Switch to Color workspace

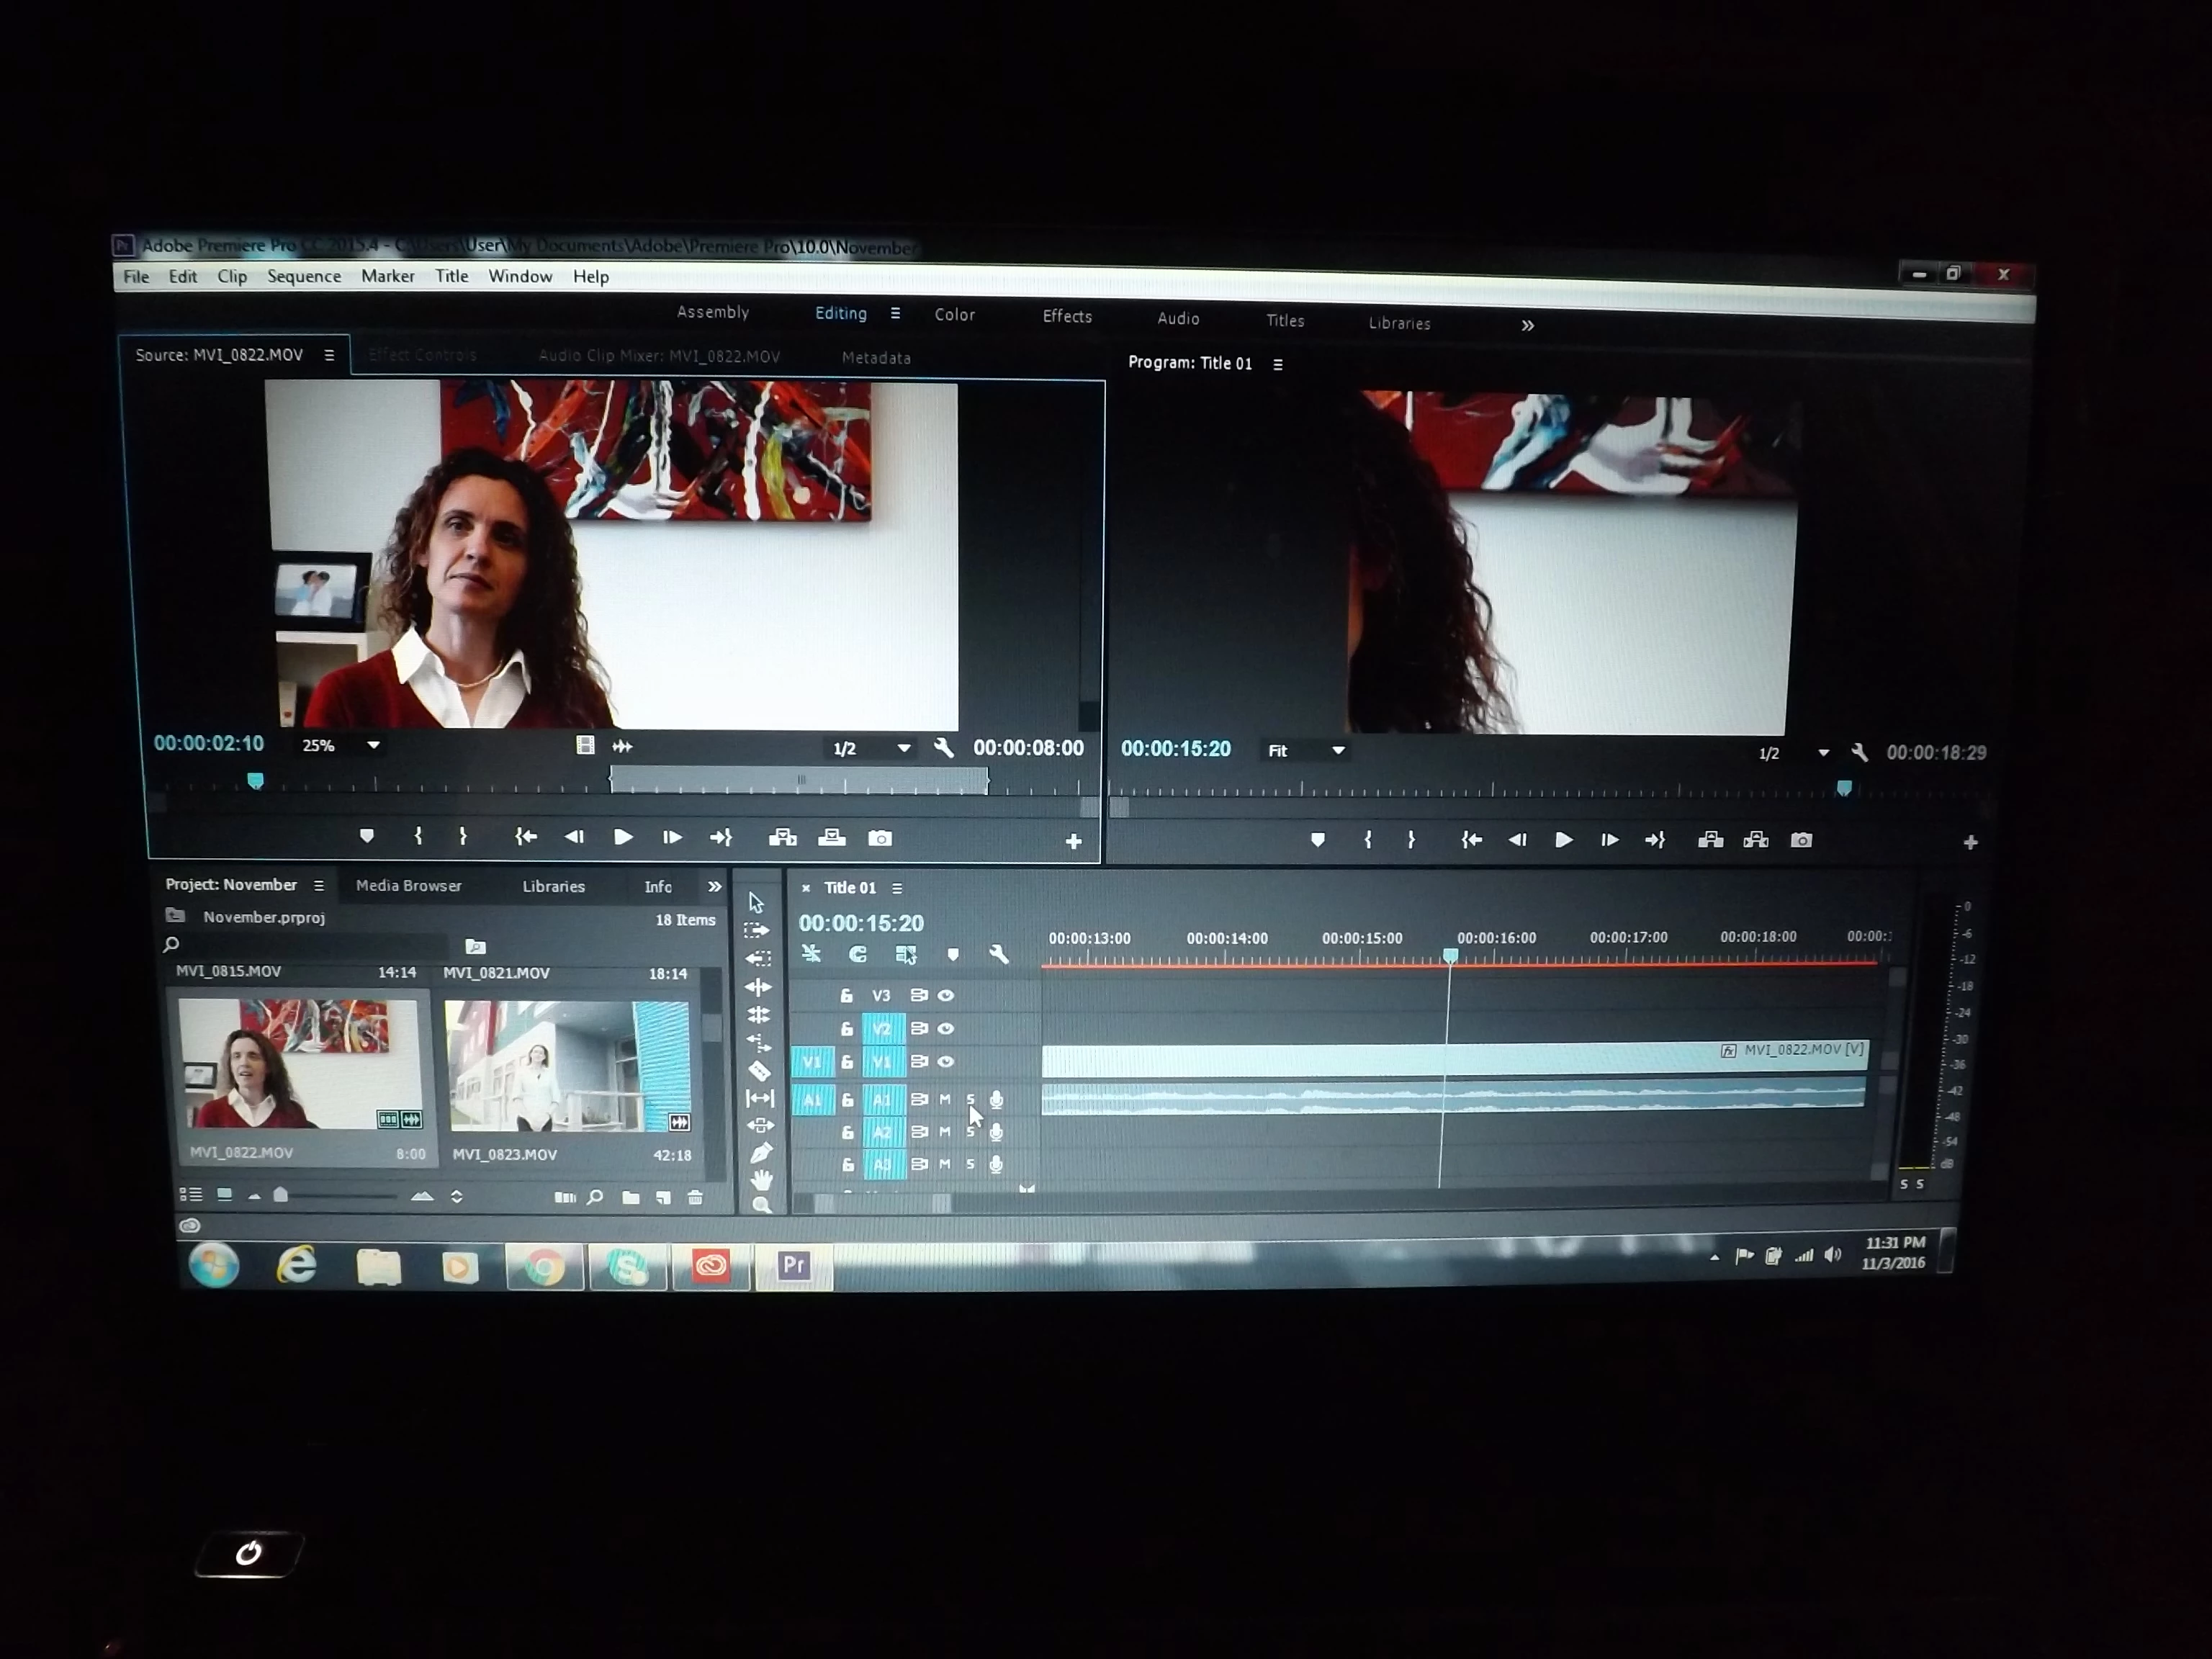click(954, 314)
